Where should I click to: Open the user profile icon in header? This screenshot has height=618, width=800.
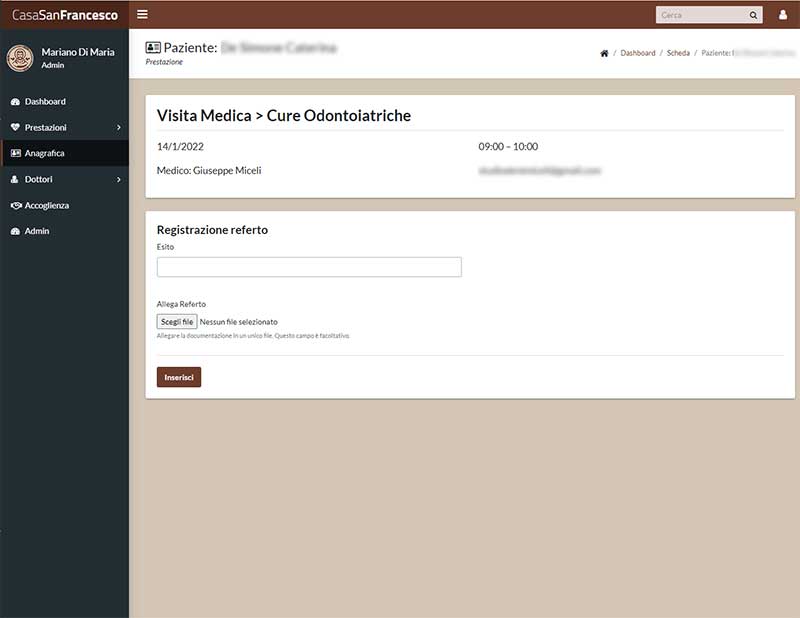783,15
